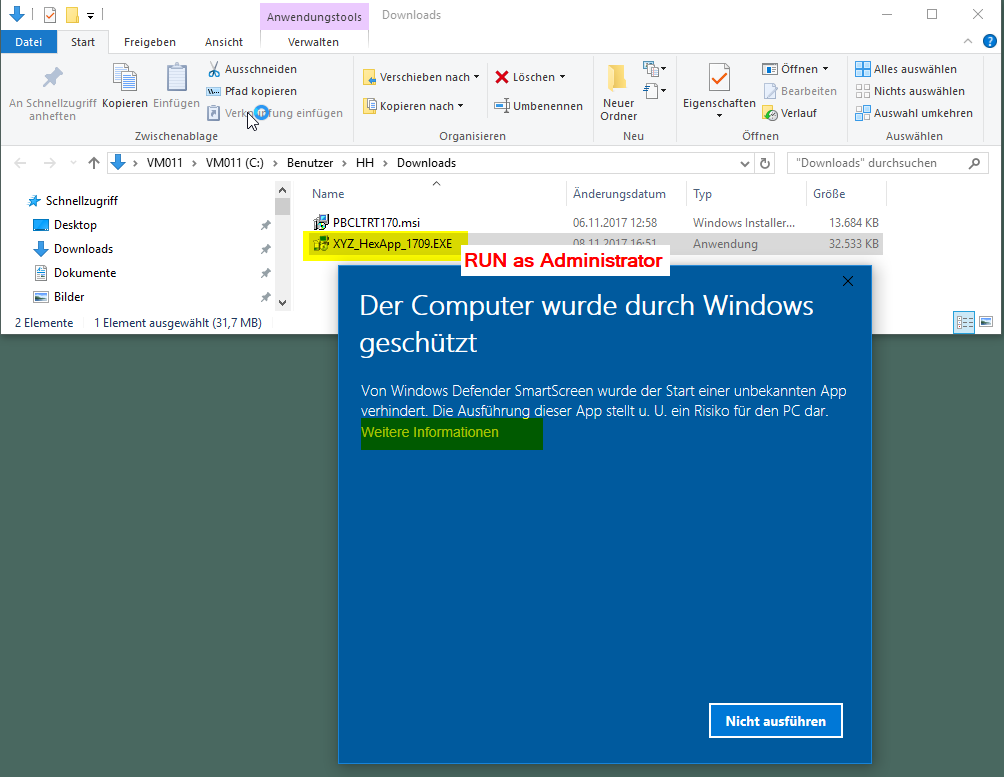The image size is (1004, 777).
Task: Expand the Eigenschaften dropdown arrow
Action: (719, 116)
